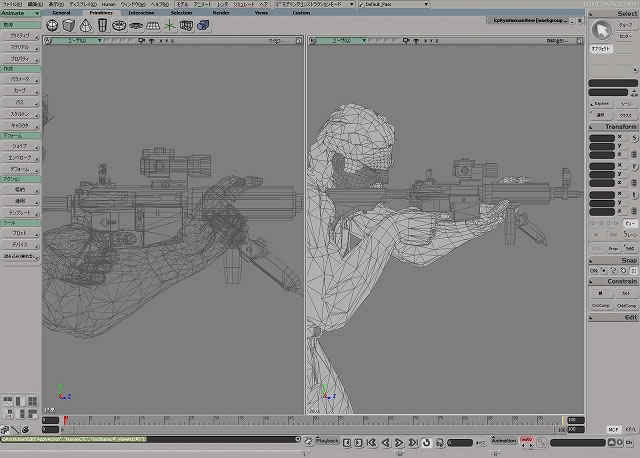This screenshot has width=640, height=458.
Task: Click the Explore button
Action: click(601, 103)
